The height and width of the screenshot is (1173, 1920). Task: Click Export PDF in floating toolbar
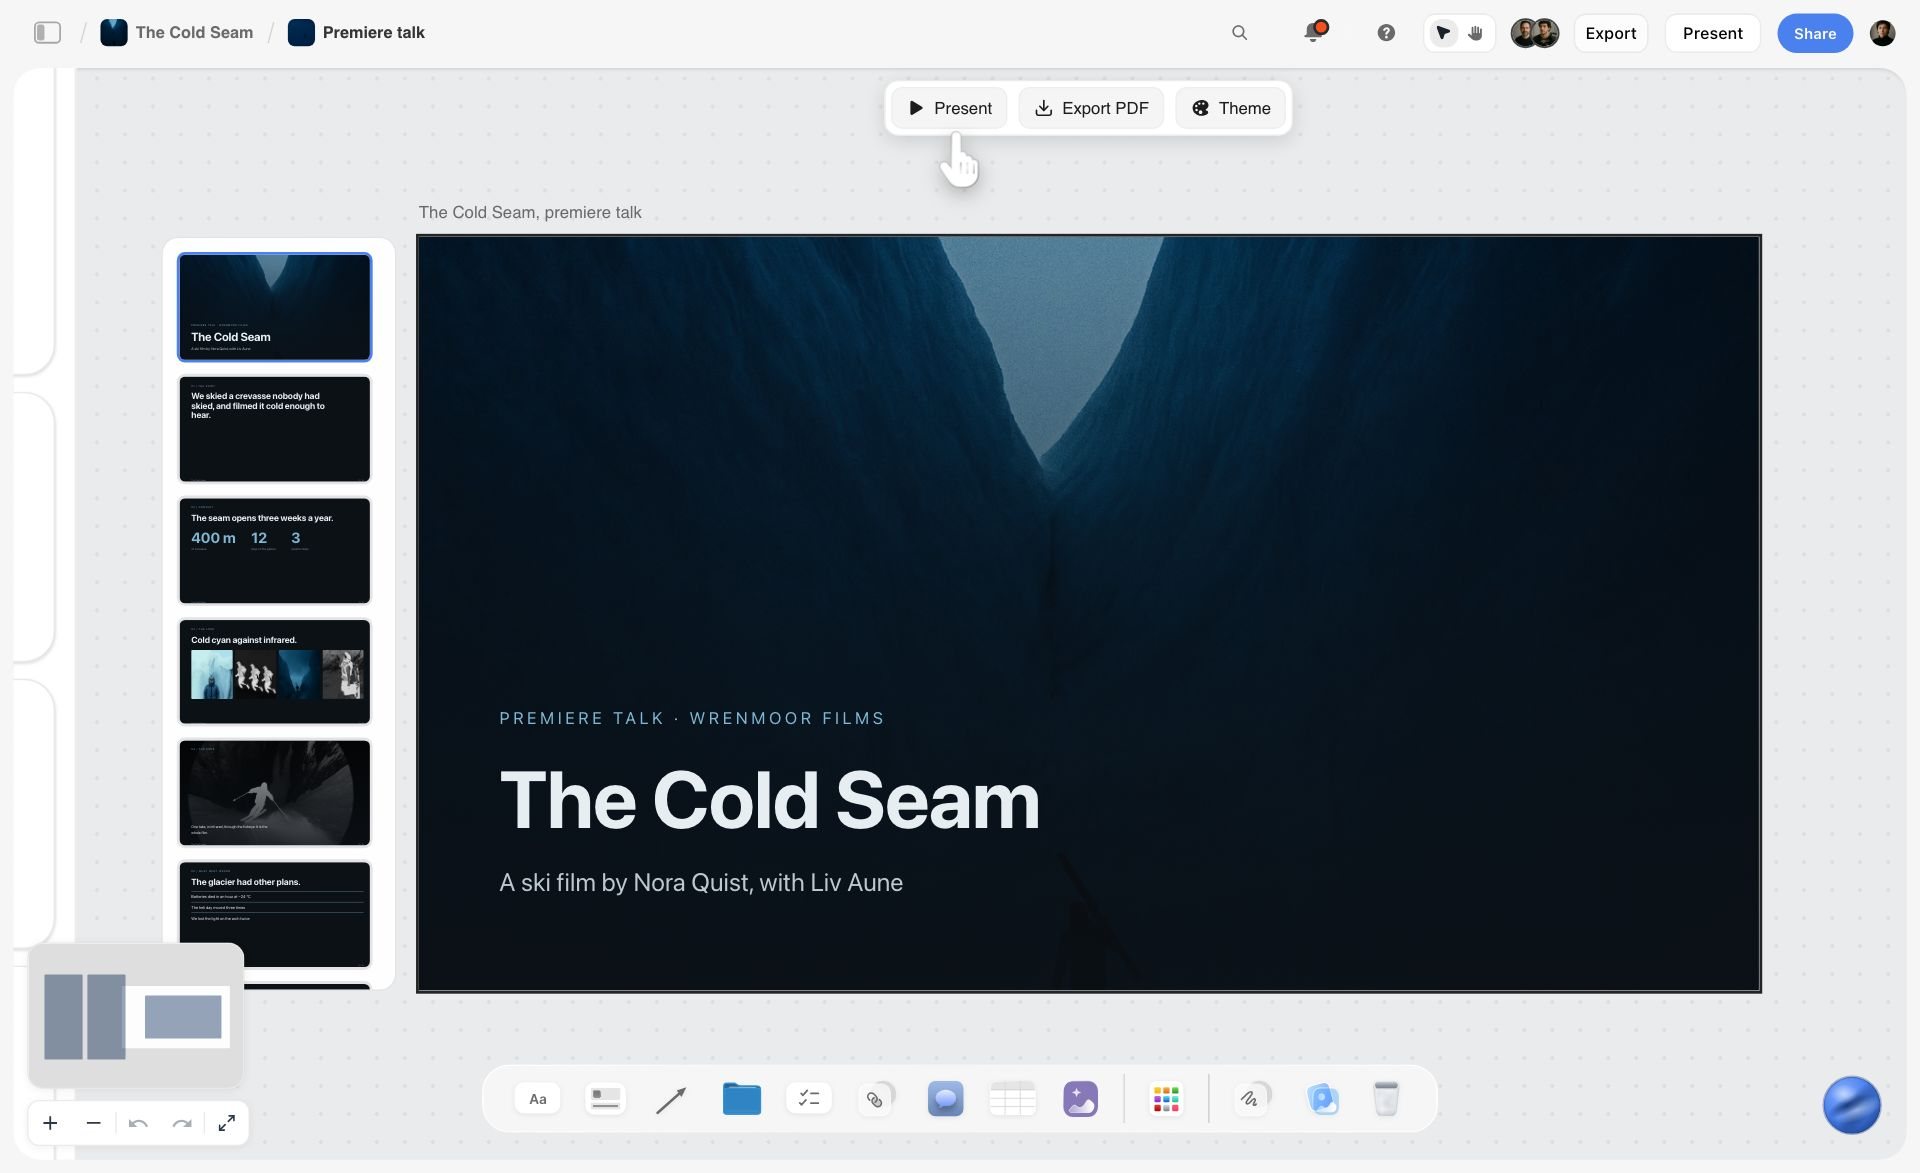1091,108
